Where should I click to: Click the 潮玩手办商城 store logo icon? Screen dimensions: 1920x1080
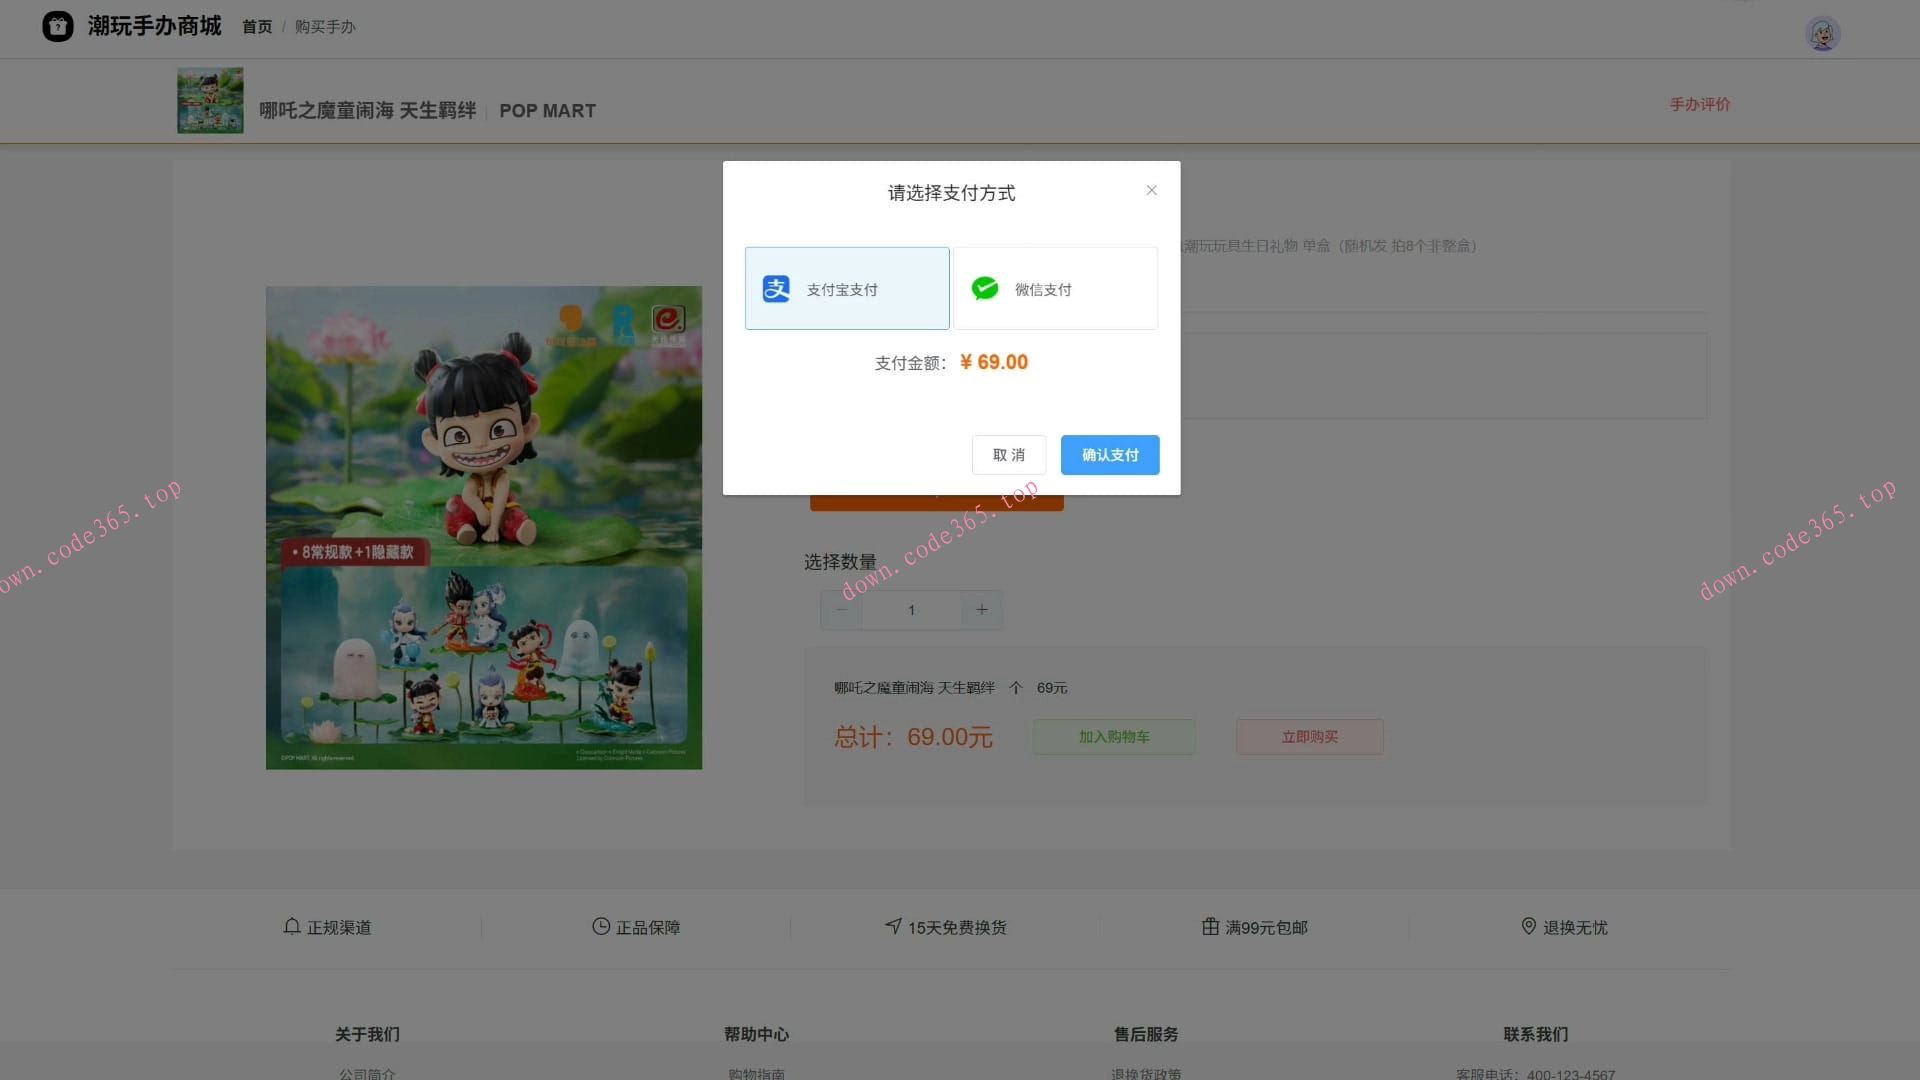57,26
